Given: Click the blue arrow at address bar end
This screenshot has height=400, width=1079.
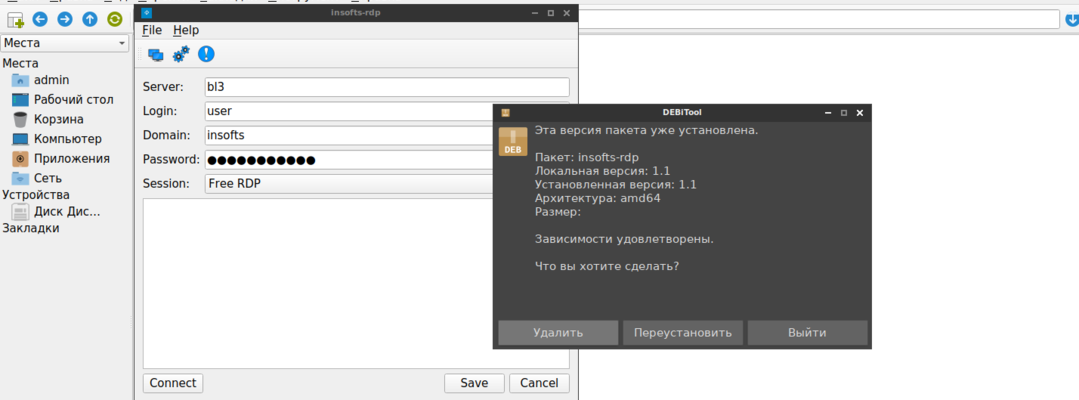Looking at the screenshot, I should (1071, 20).
